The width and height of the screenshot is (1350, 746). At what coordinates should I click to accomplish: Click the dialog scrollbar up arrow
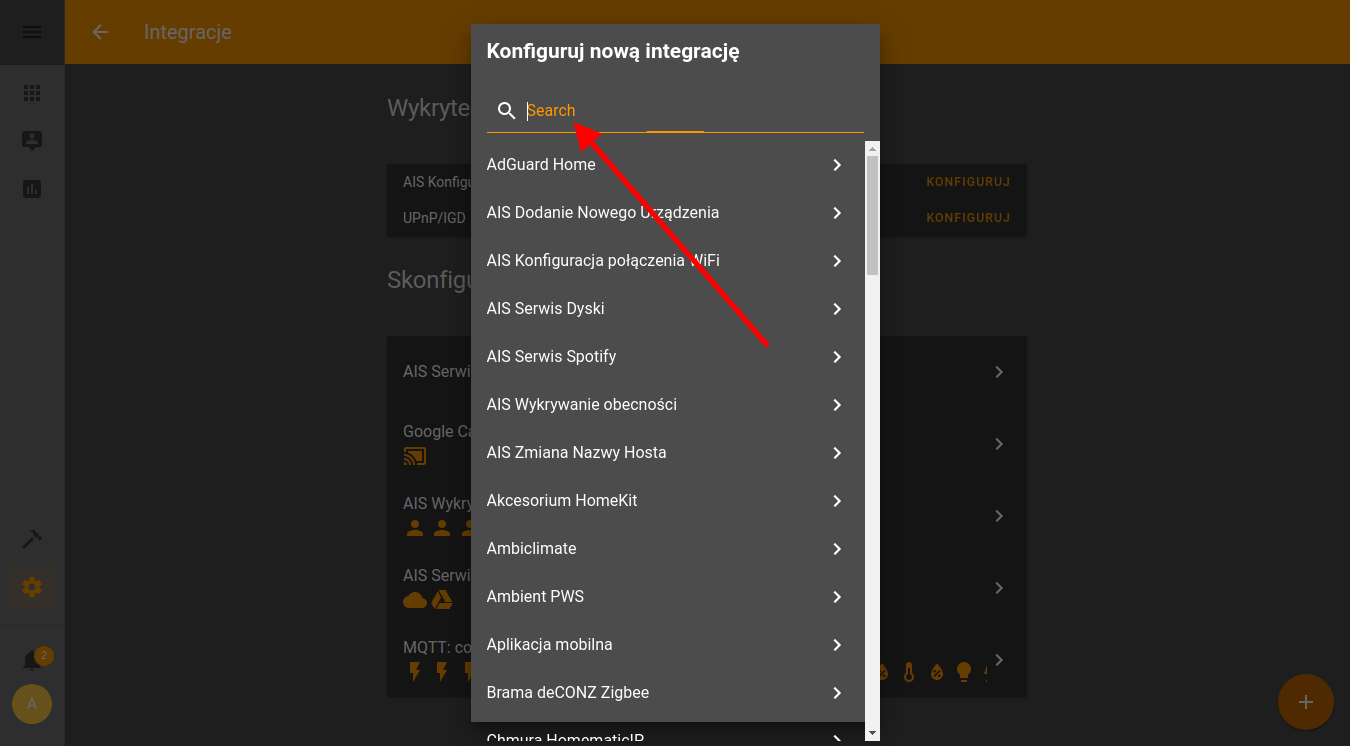pyautogui.click(x=872, y=148)
